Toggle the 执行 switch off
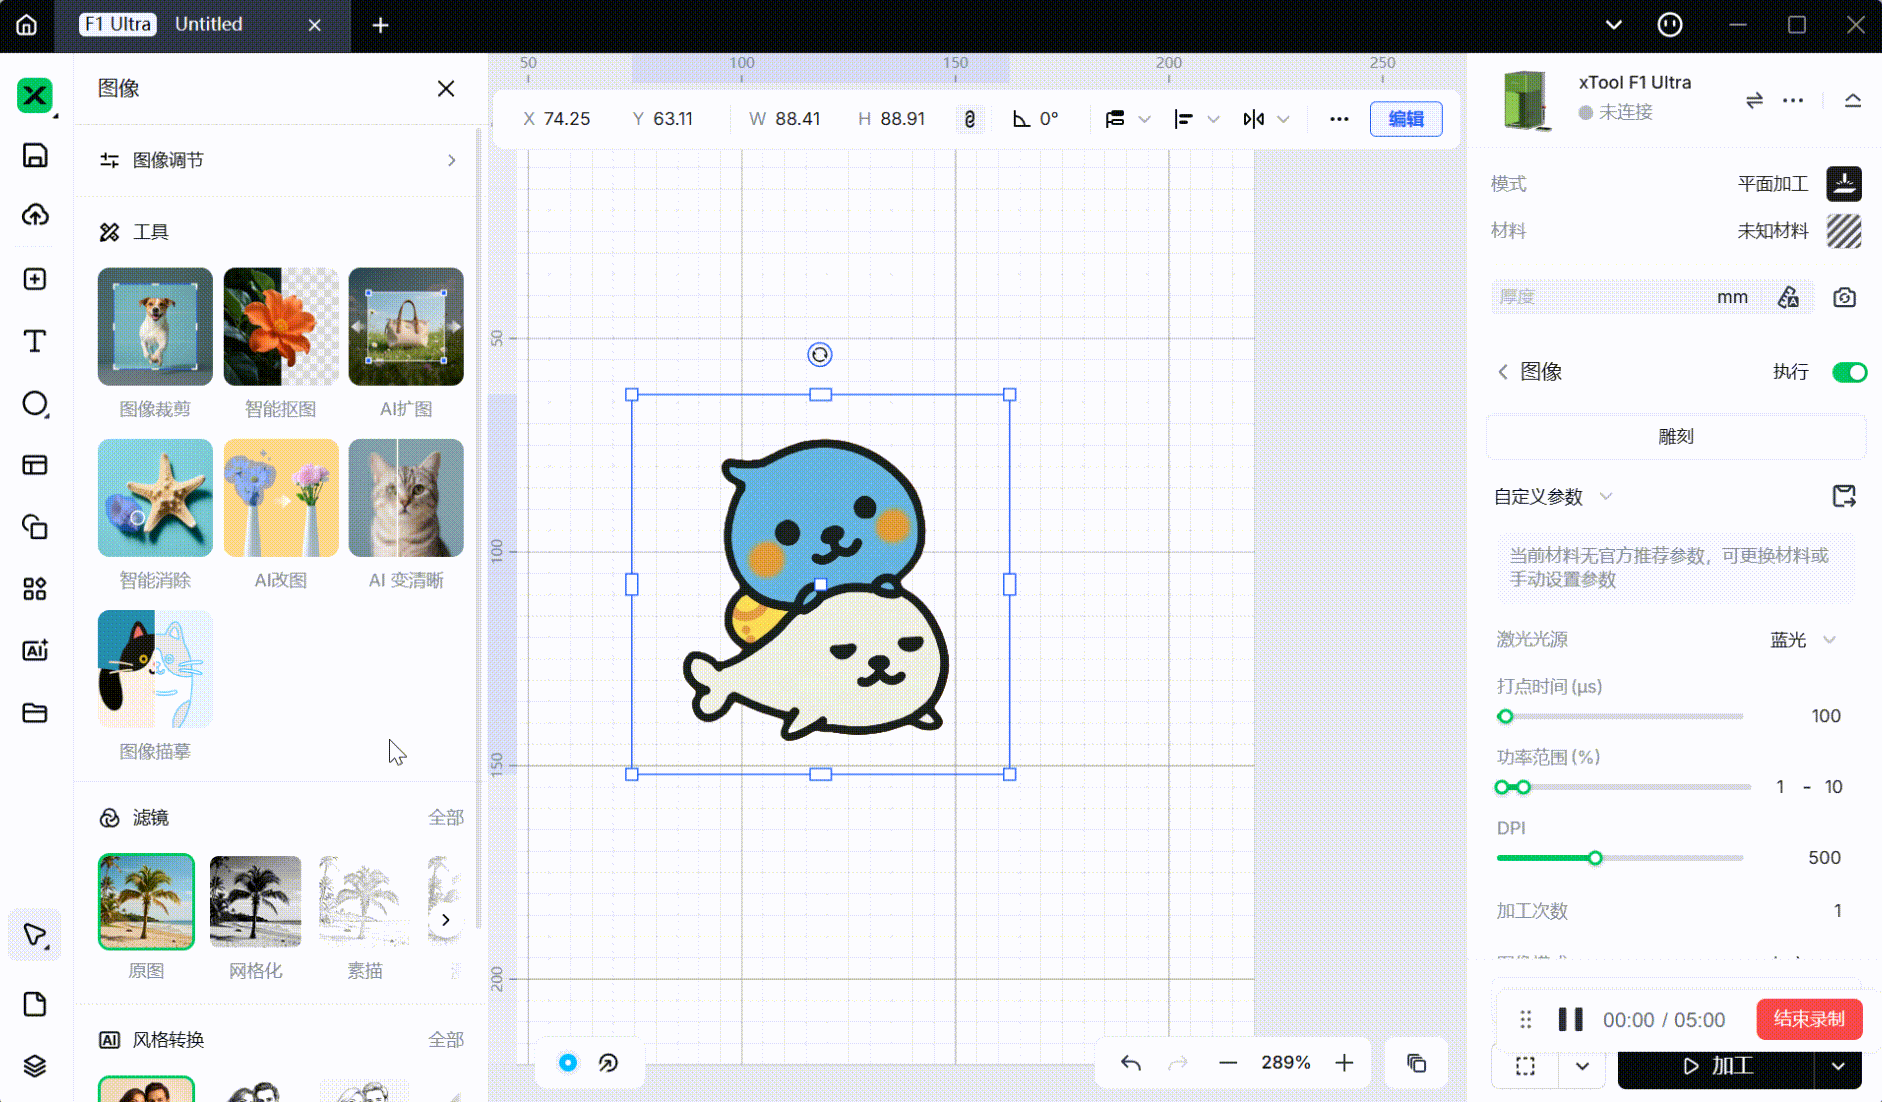 [x=1848, y=372]
